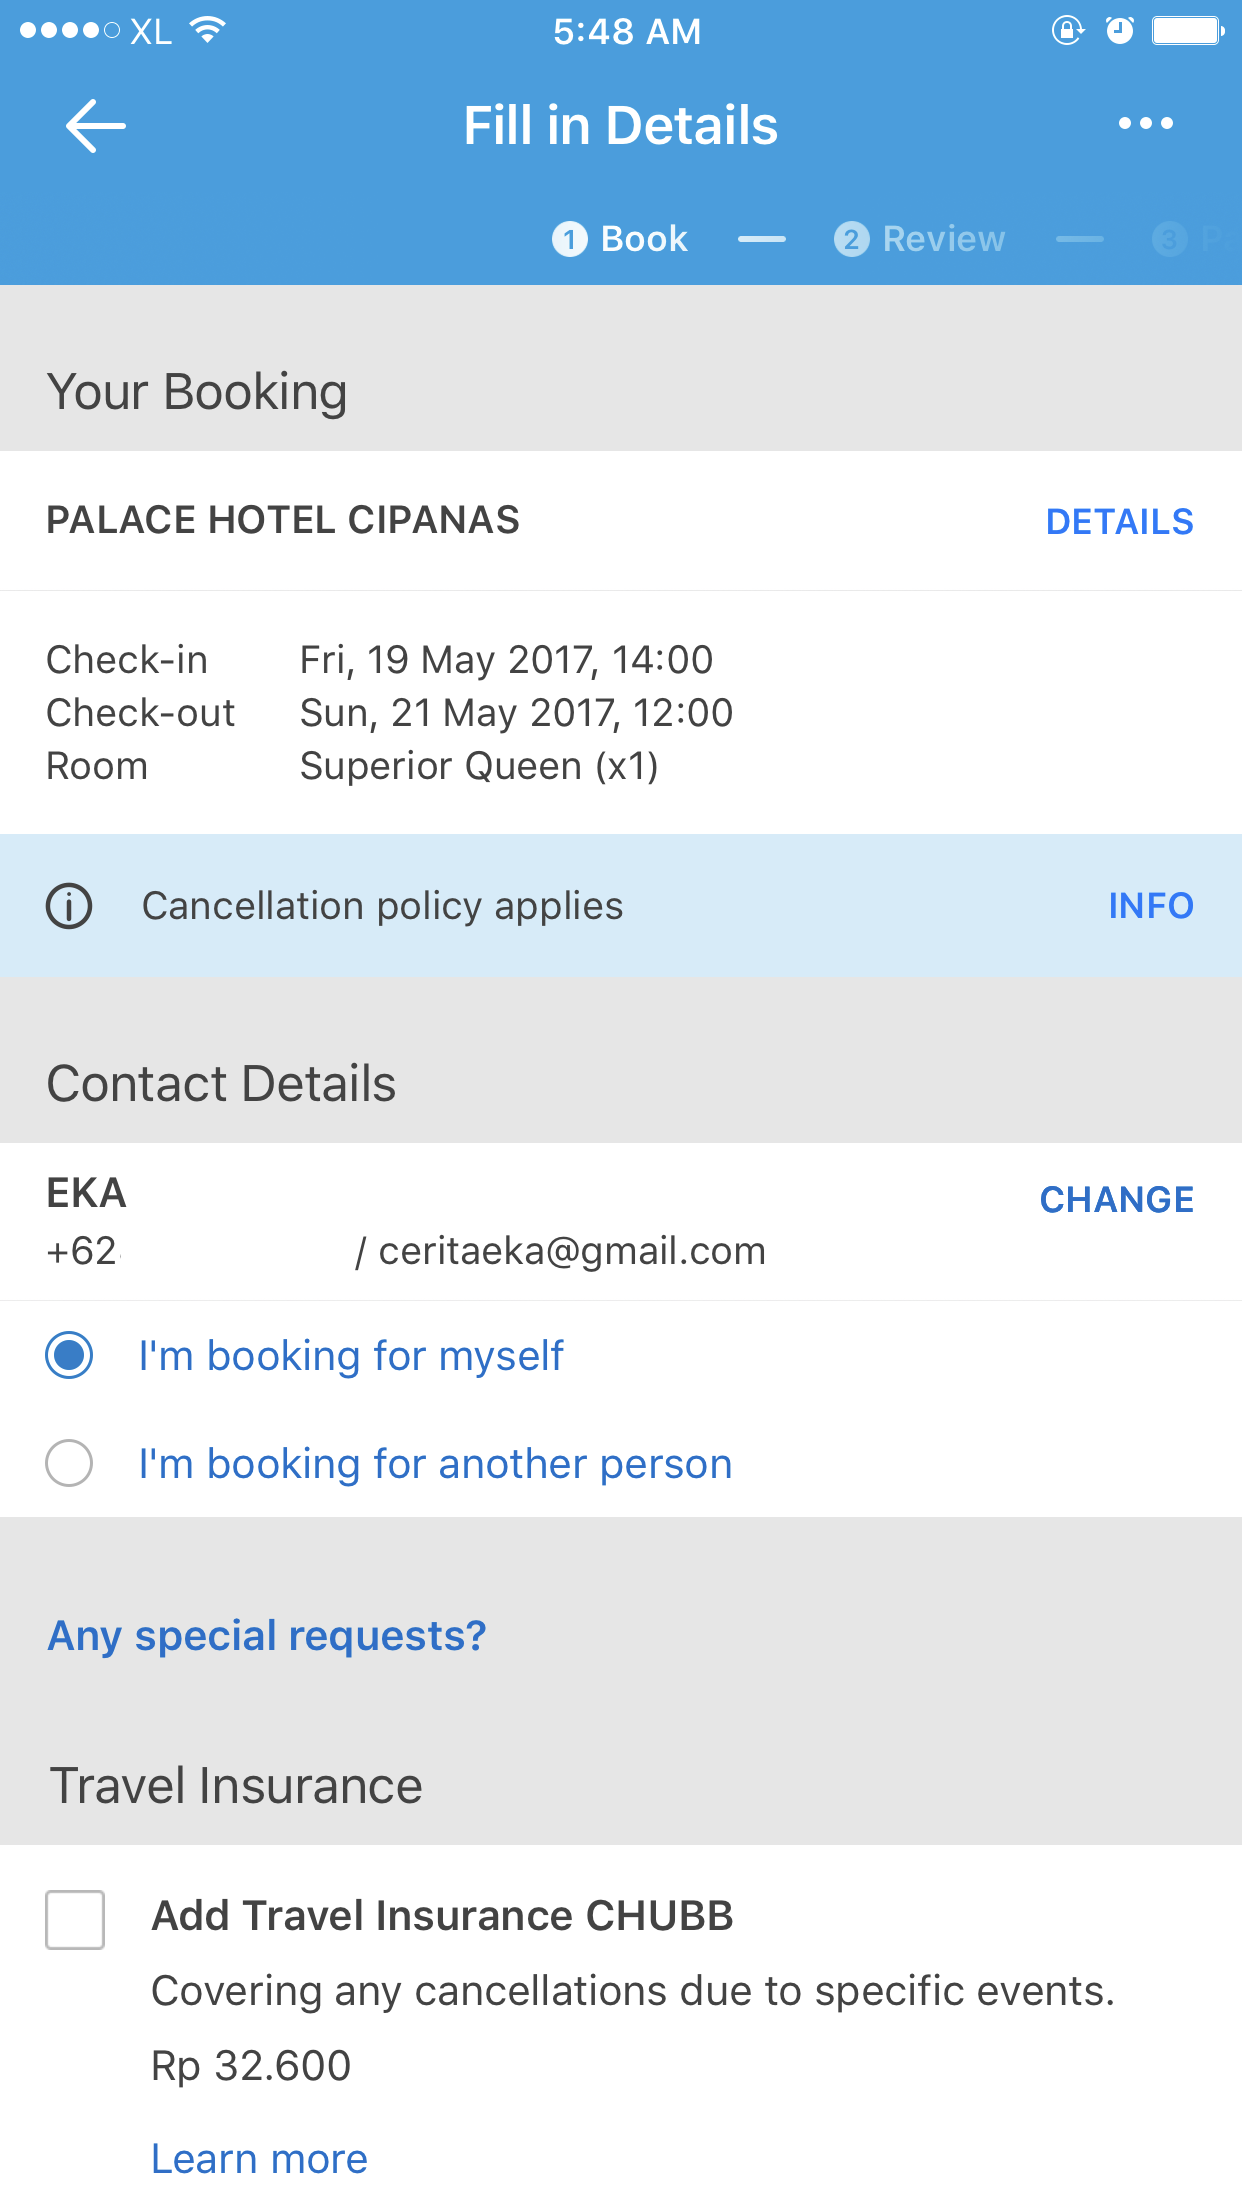Tap the Palace Hotel Cipanas booking name

point(283,521)
